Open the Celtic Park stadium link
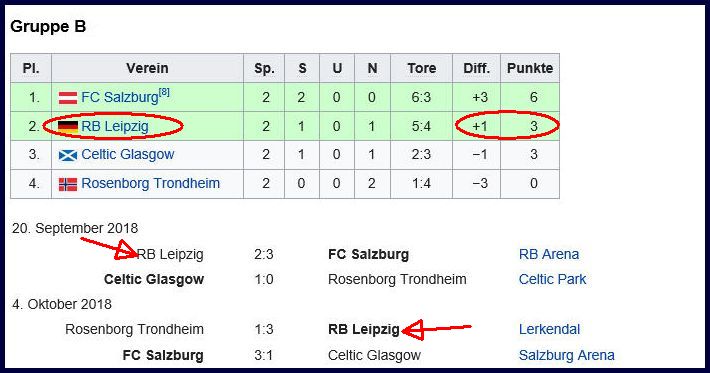 click(x=552, y=279)
